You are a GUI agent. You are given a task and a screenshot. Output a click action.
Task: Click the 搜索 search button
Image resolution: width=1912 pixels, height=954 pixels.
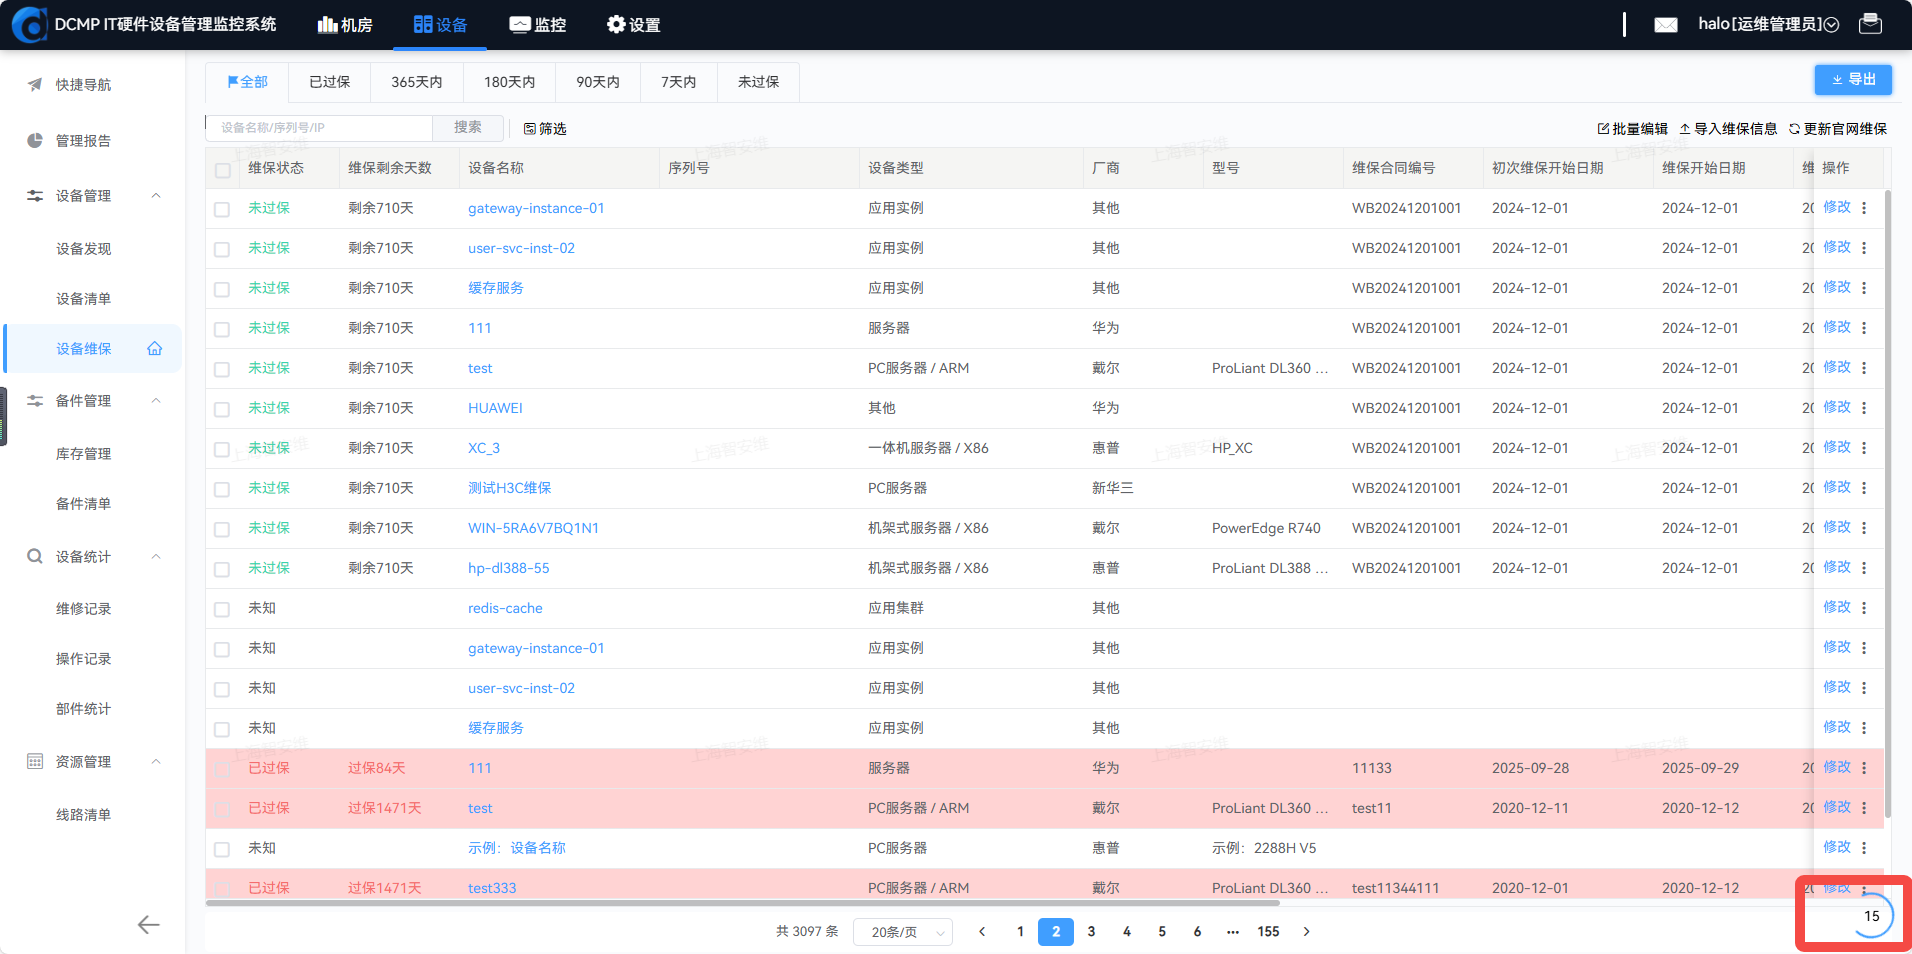[x=468, y=128]
